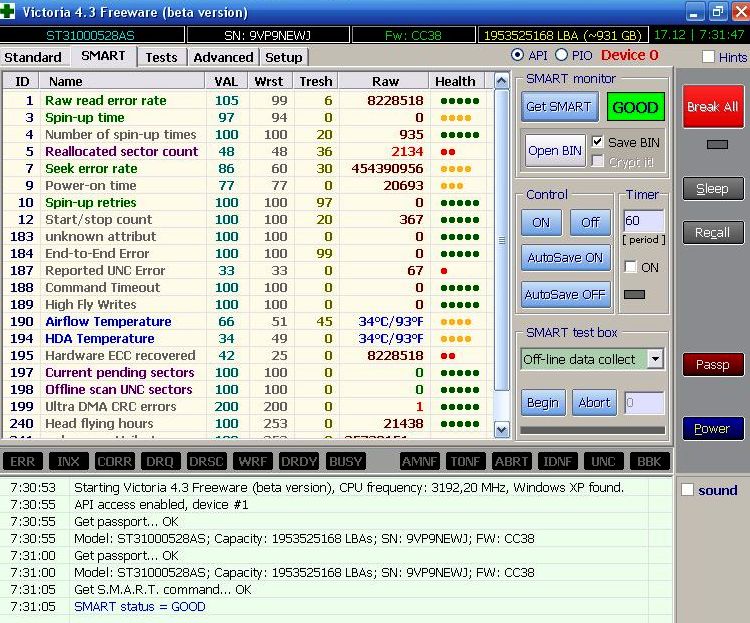
Task: Click the Get SMART button
Action: pos(559,106)
